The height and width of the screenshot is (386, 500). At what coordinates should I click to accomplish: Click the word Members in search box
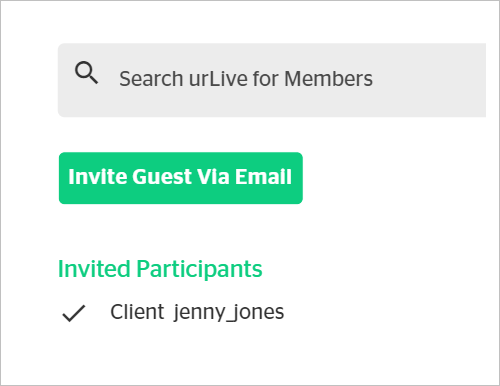point(328,79)
